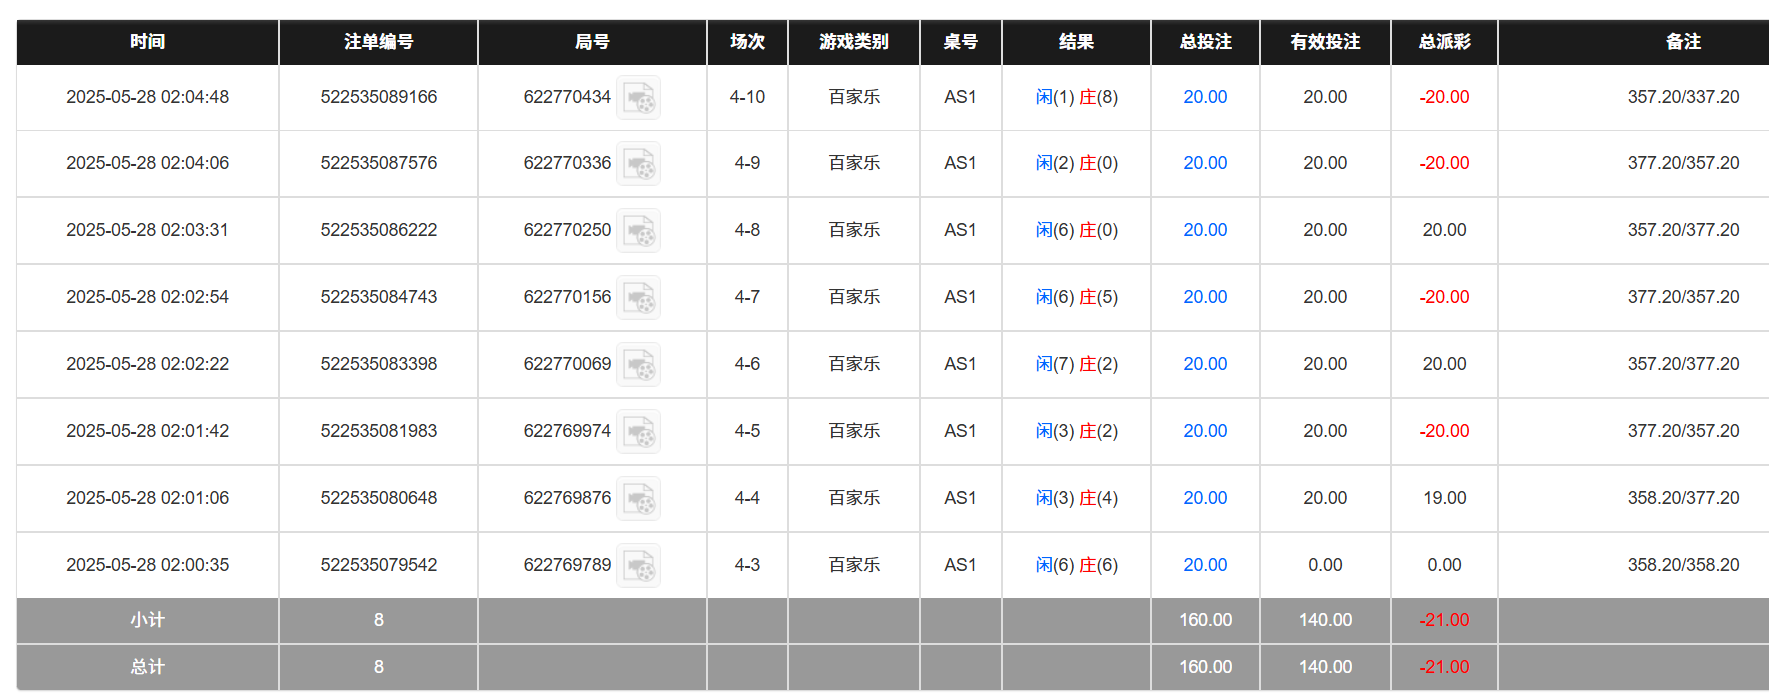Open the replay icon for round 622770250
The width and height of the screenshot is (1769, 693).
638,231
